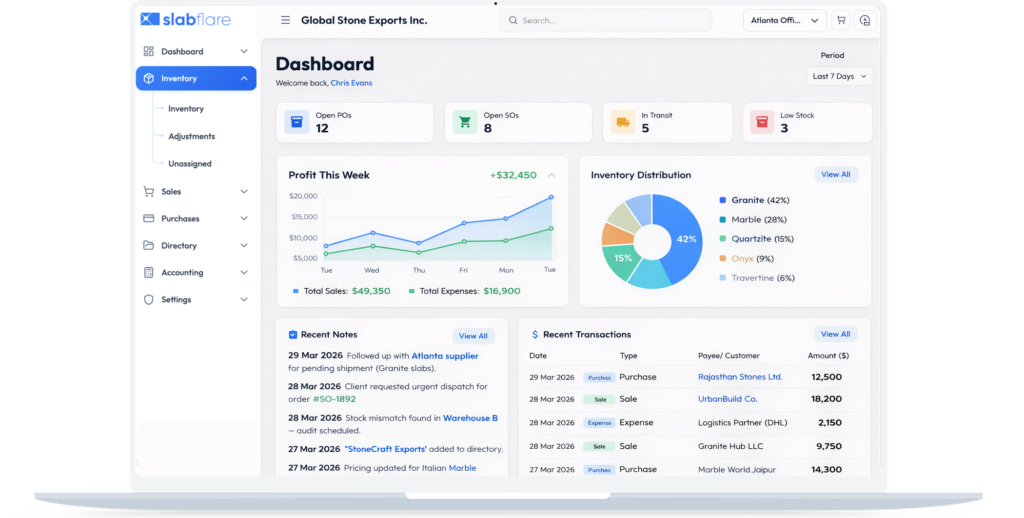Click the In Transit truck icon

click(x=623, y=122)
